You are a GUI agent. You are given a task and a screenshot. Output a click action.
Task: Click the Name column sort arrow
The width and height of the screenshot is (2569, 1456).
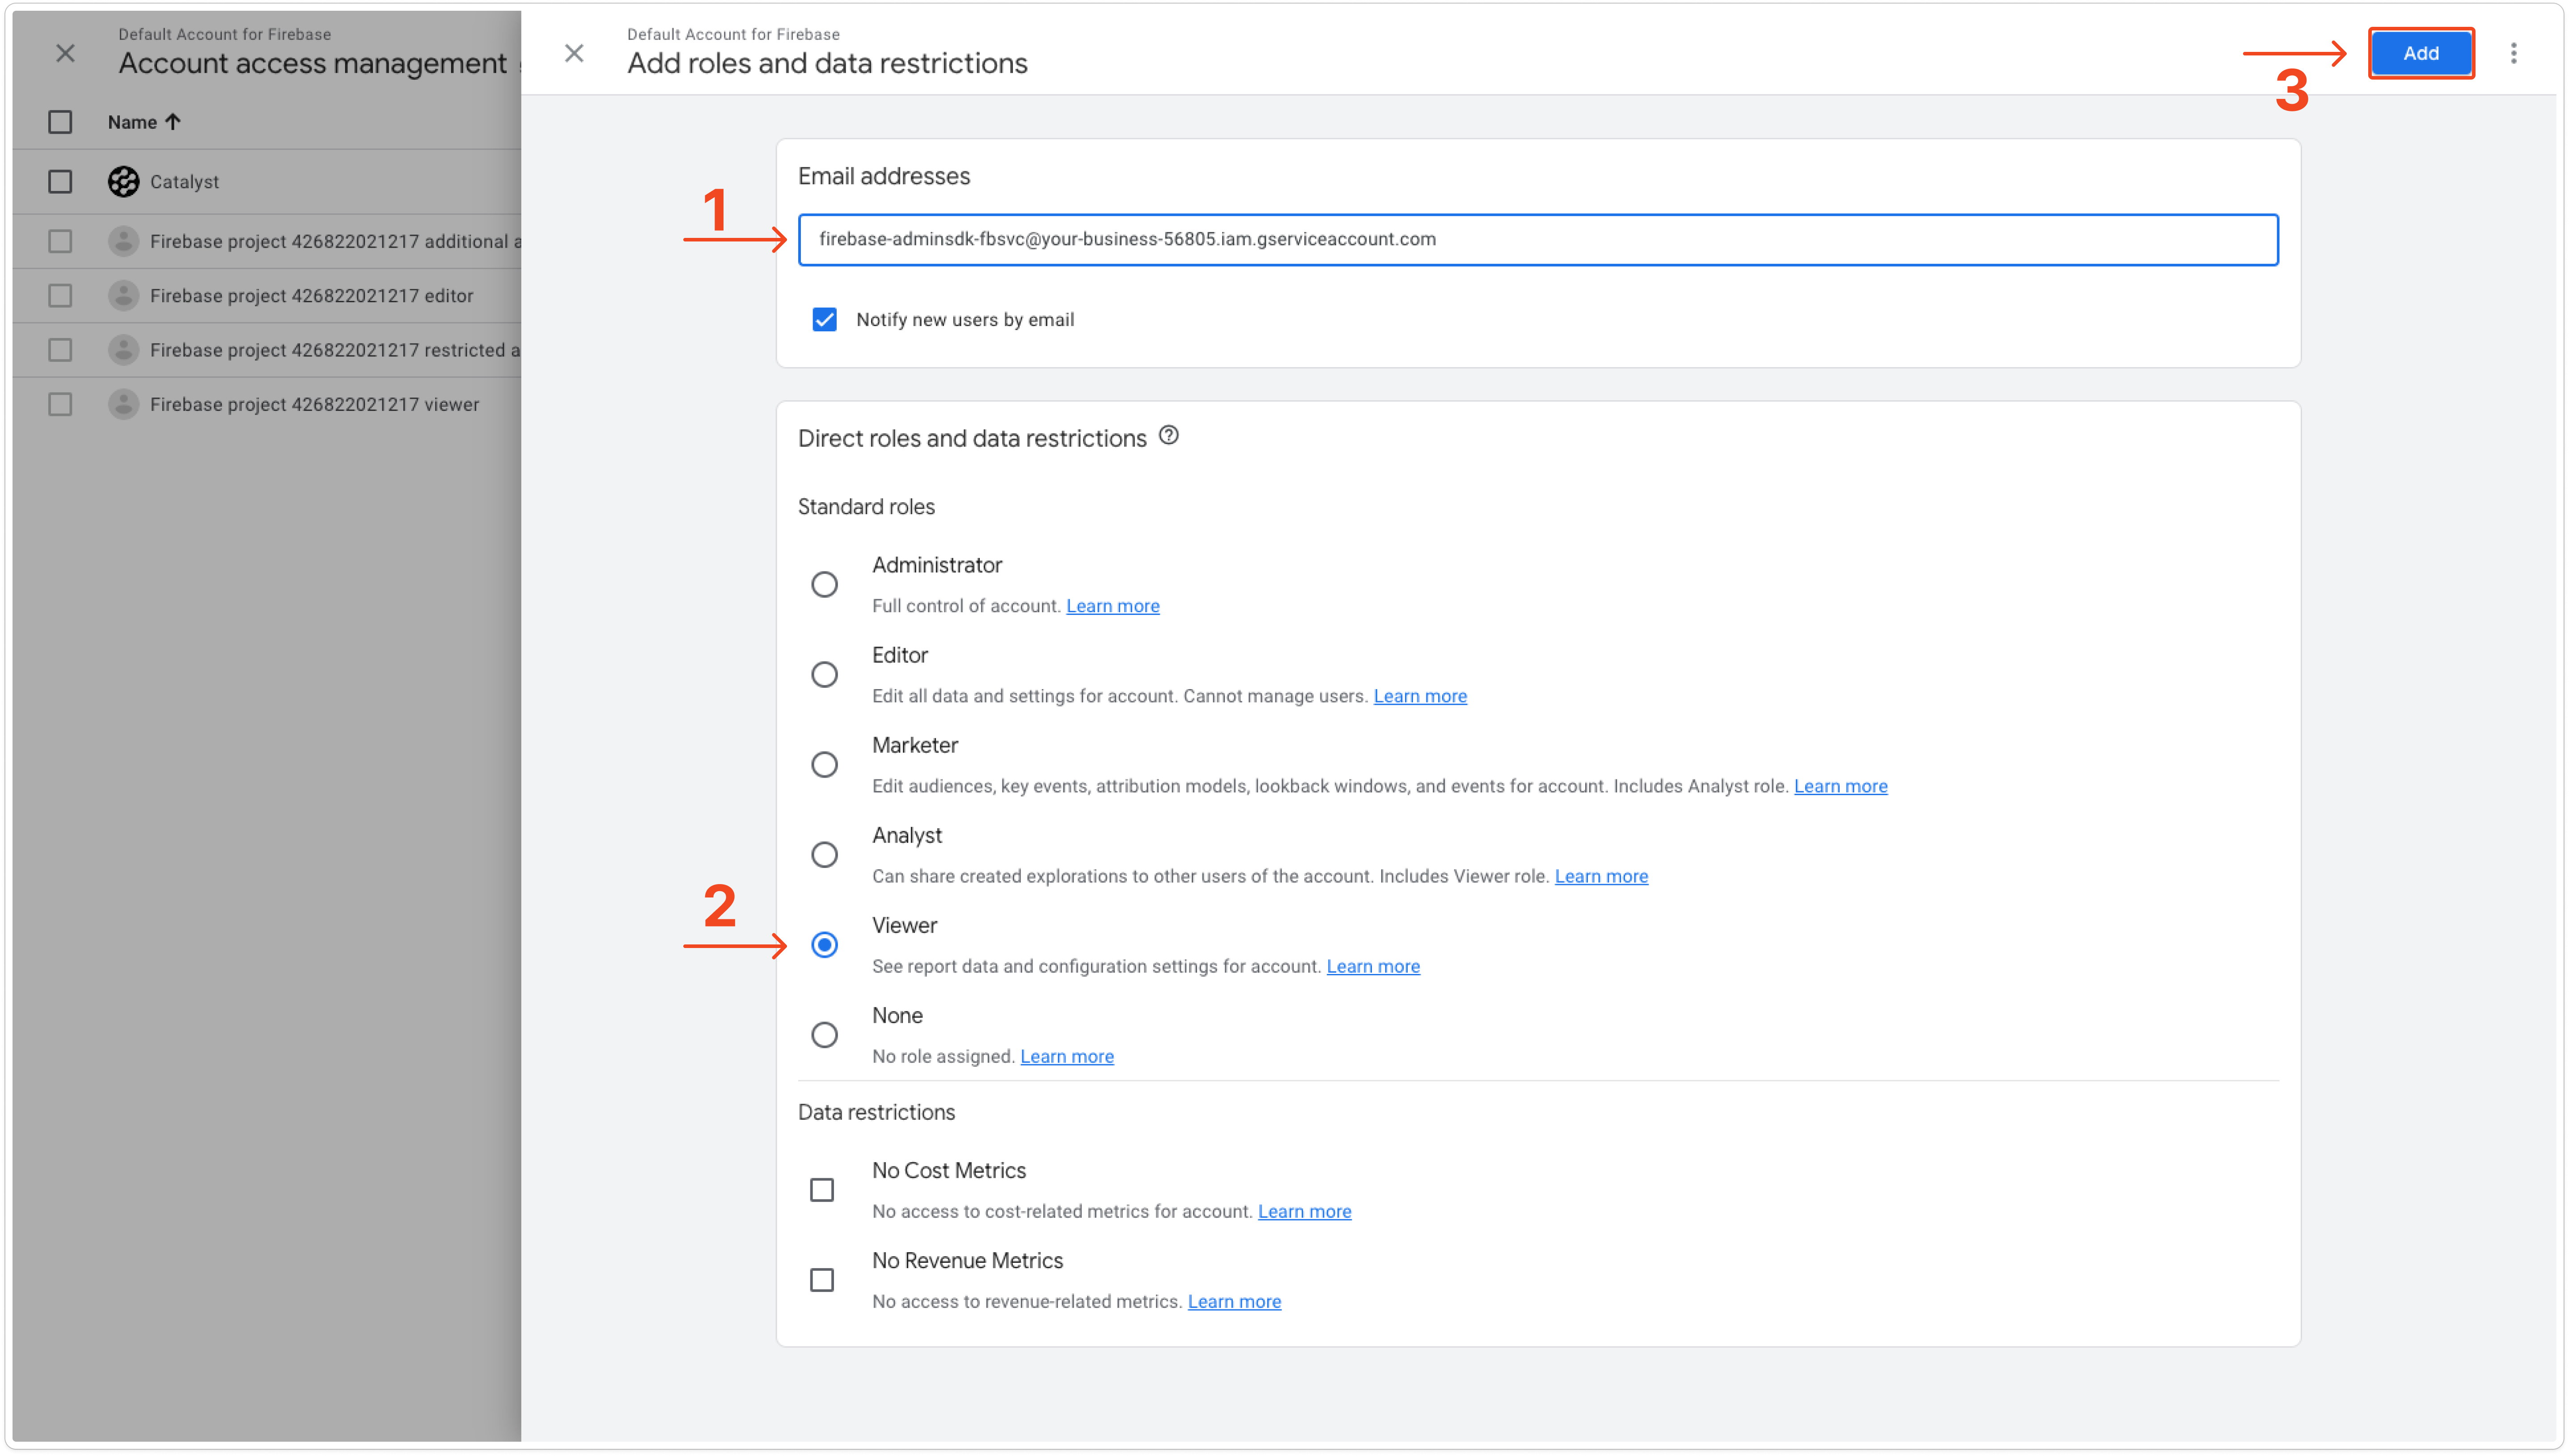173,122
